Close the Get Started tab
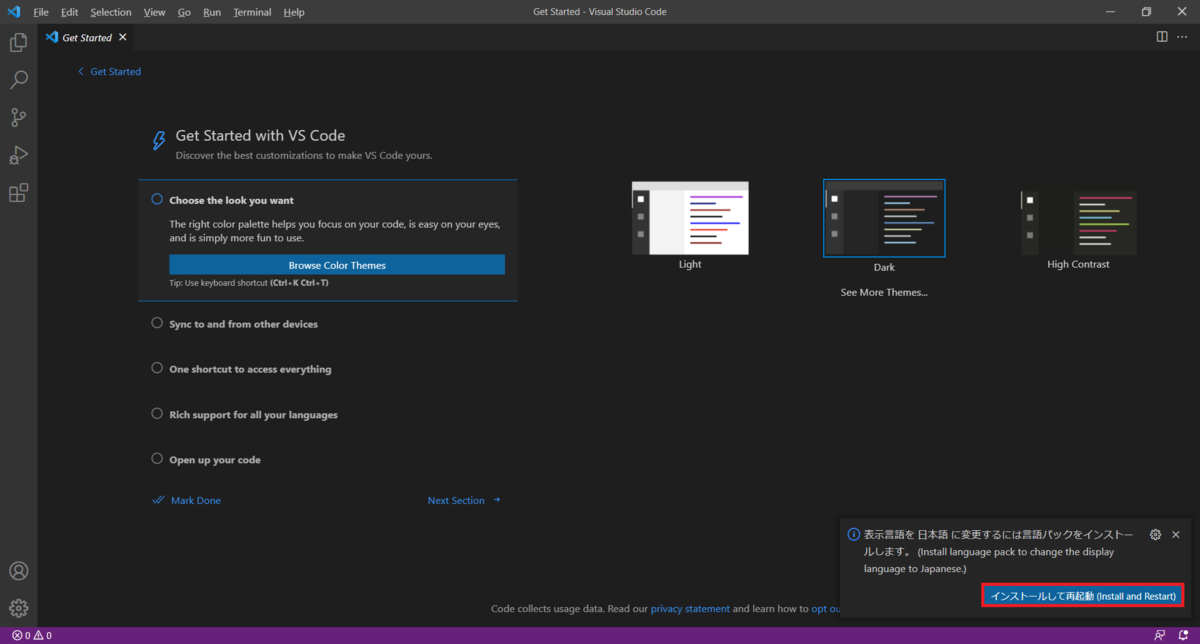 pos(123,37)
